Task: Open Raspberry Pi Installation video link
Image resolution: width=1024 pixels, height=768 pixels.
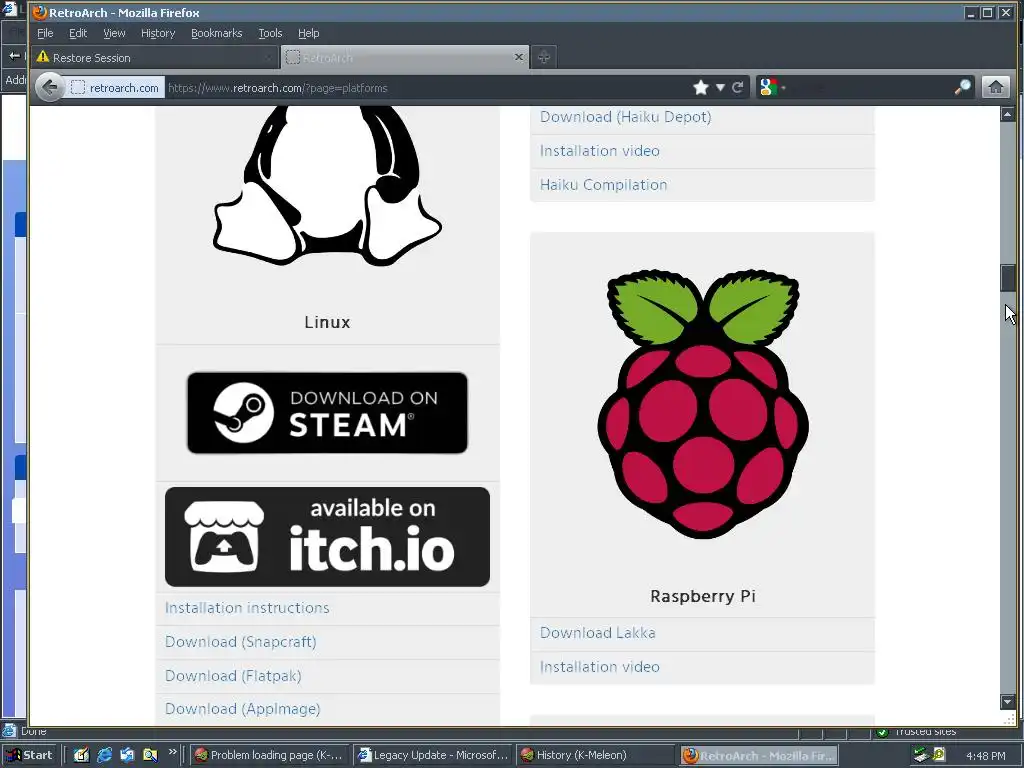Action: point(600,667)
